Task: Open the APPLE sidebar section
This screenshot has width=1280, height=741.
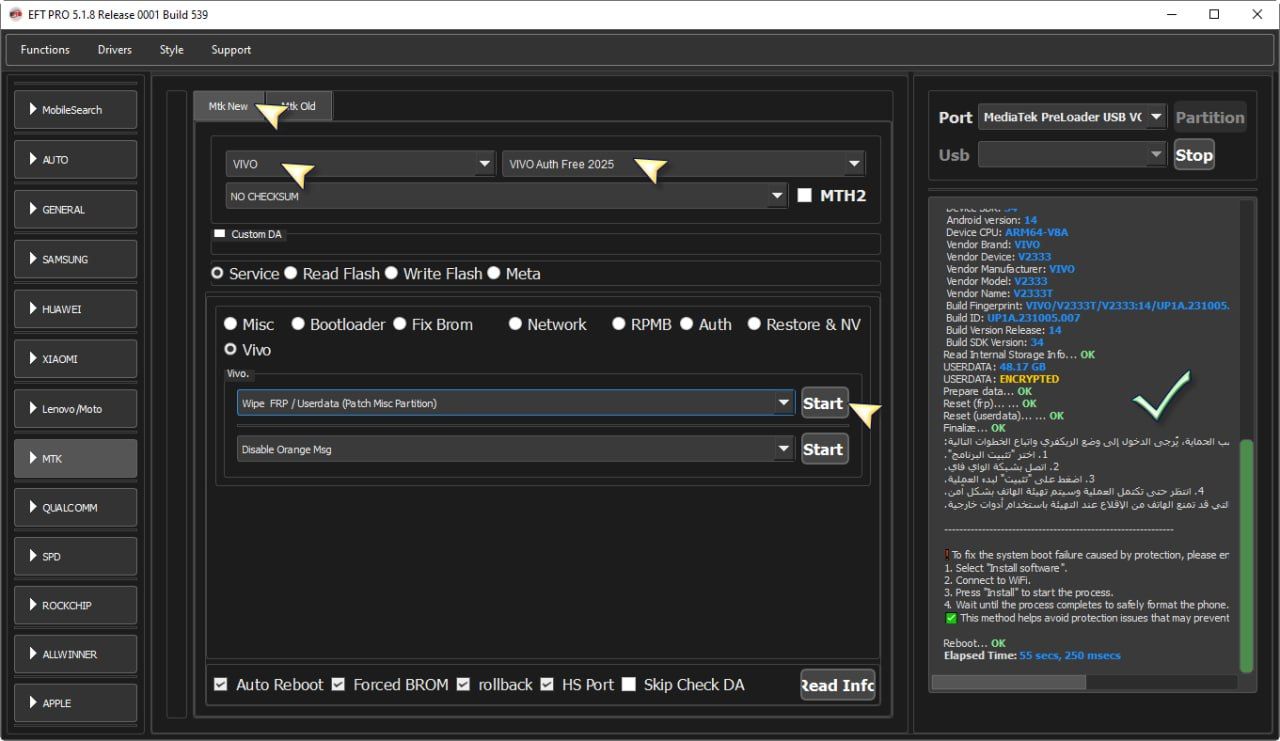Action: [76, 703]
